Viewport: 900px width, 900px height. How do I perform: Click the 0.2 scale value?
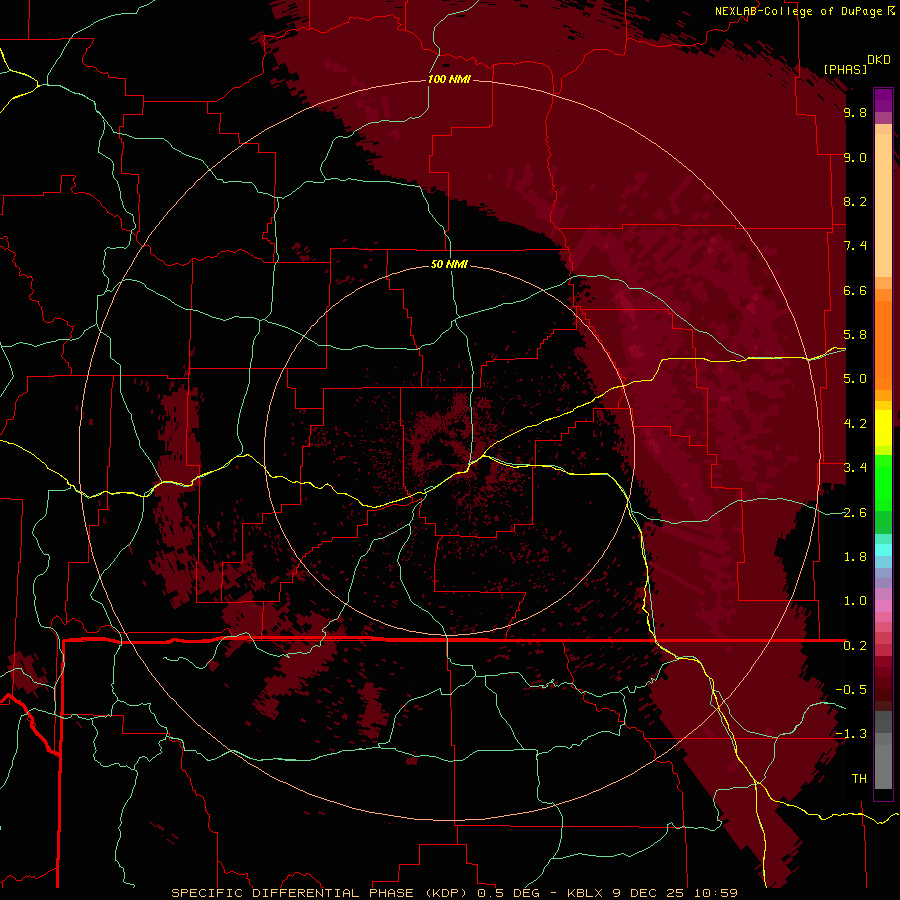855,646
